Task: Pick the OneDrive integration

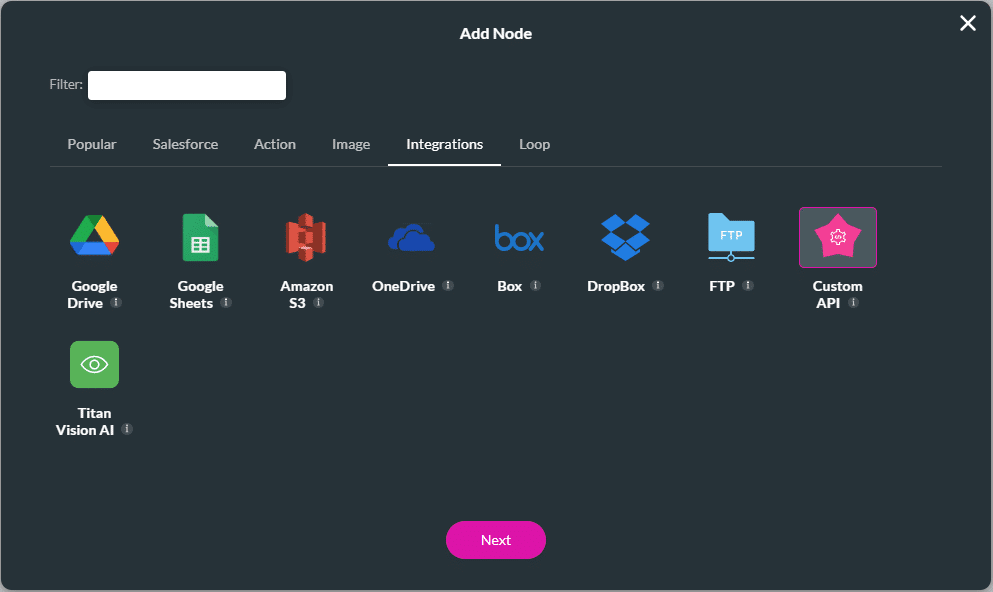Action: [x=412, y=237]
